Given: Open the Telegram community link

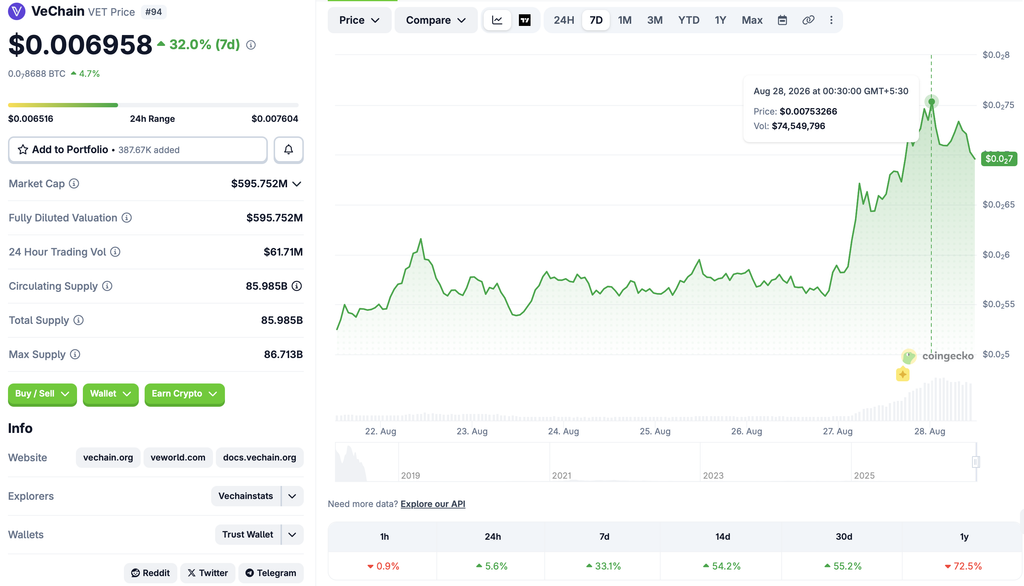Looking at the screenshot, I should click(270, 573).
